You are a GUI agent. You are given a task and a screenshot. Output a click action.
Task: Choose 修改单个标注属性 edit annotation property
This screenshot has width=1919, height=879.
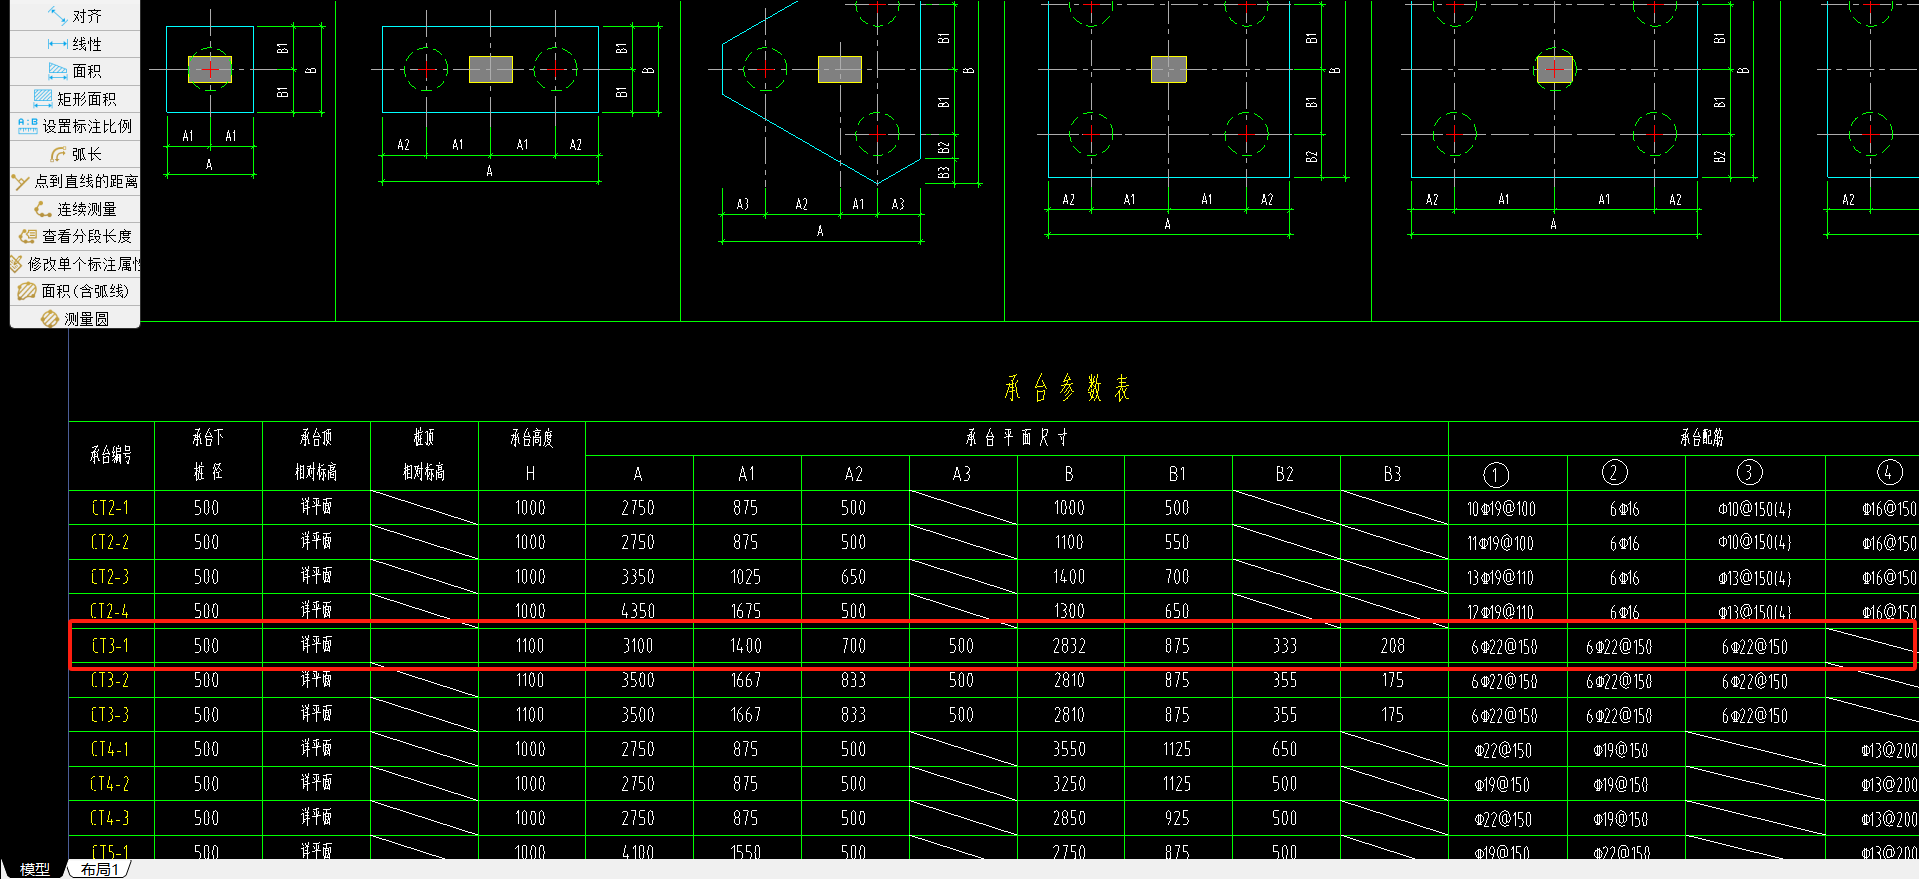[75, 264]
